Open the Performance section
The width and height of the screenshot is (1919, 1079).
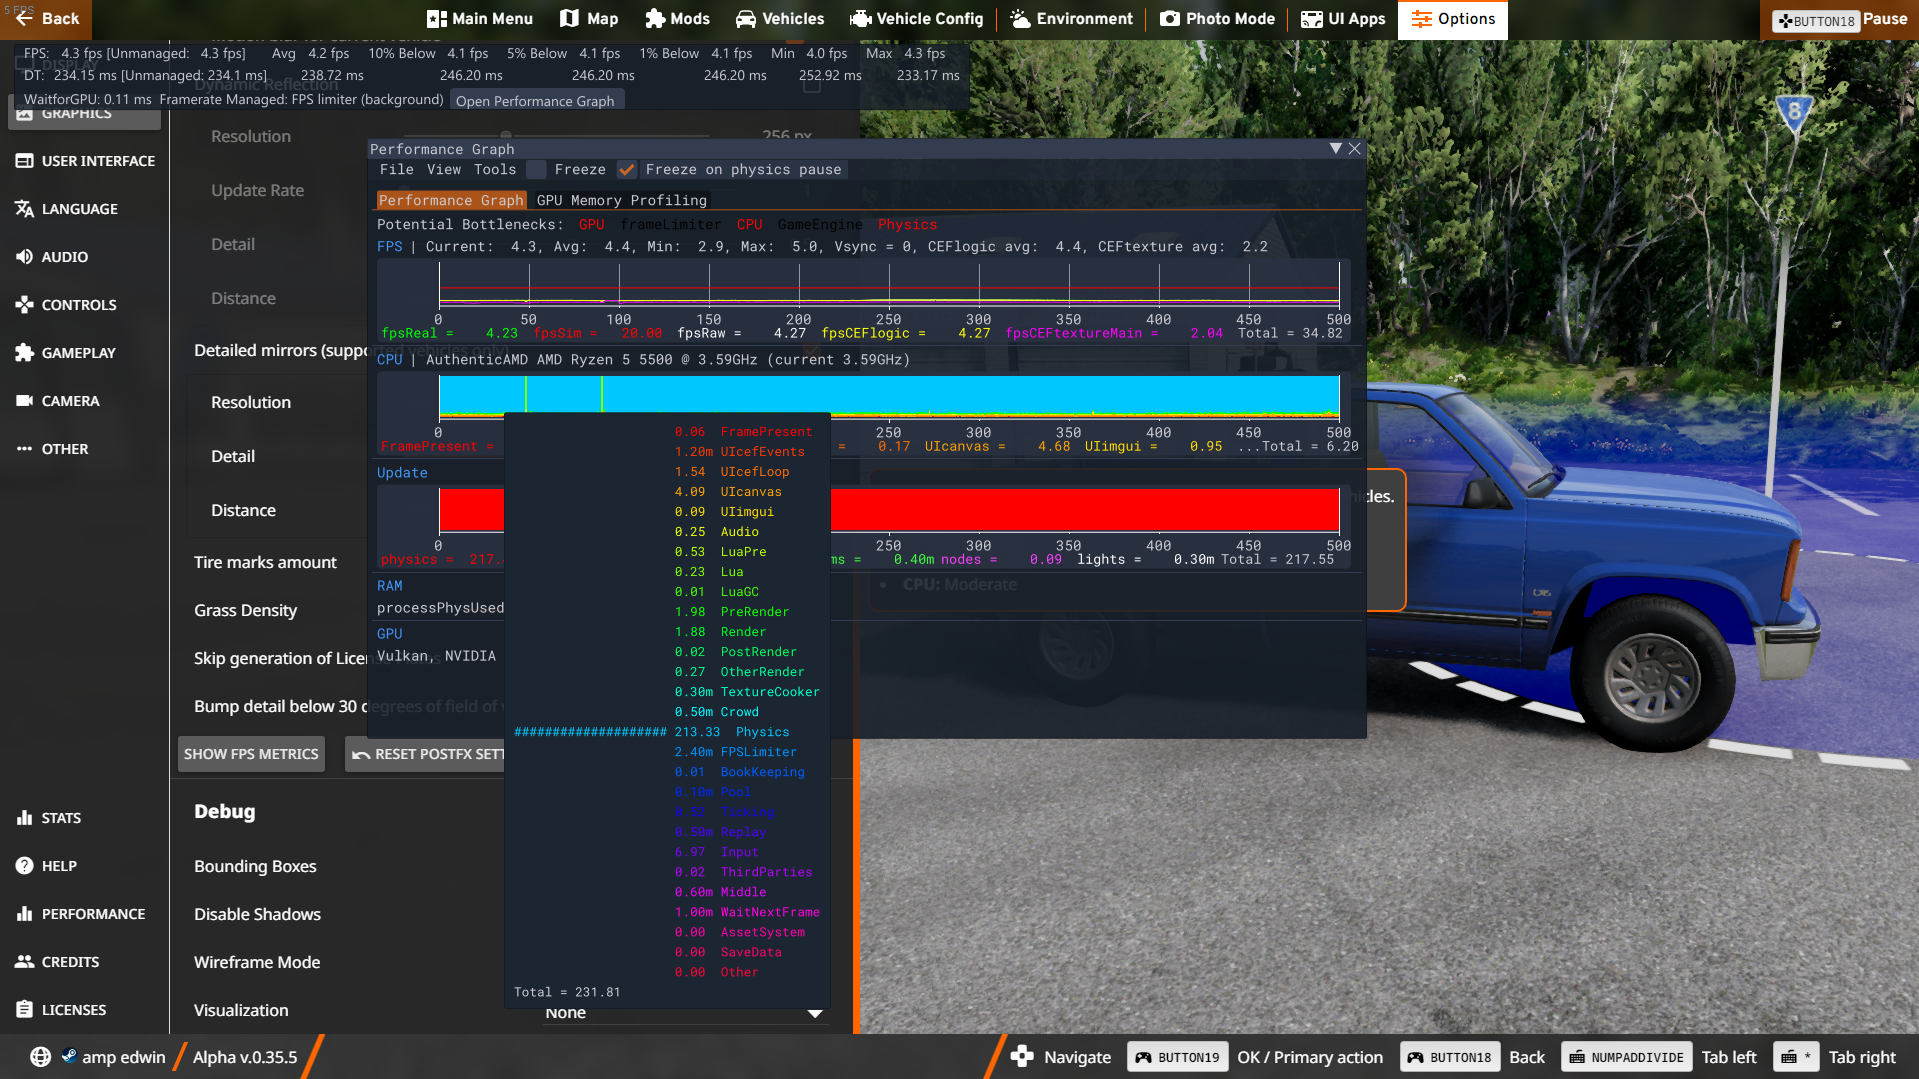85,914
